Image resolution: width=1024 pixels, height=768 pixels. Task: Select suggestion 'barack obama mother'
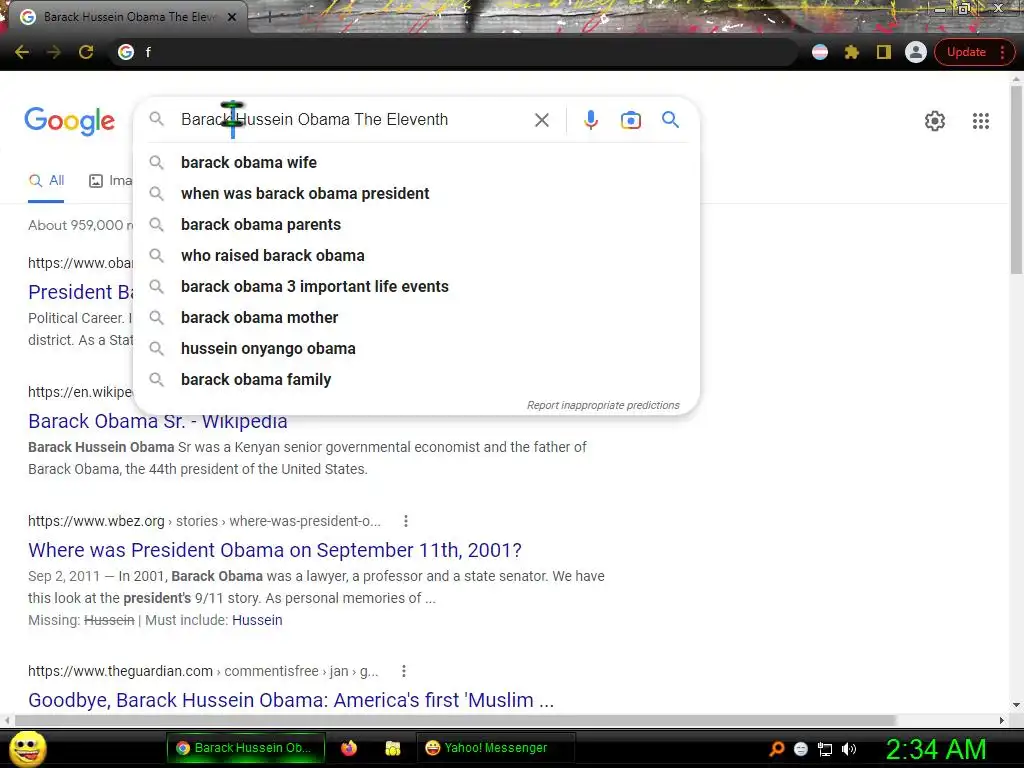coord(417,317)
